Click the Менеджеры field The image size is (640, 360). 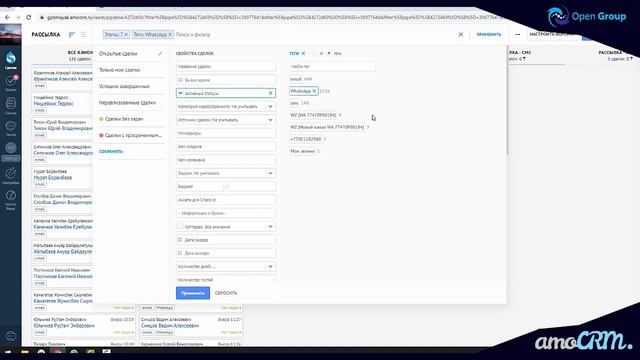(x=226, y=133)
